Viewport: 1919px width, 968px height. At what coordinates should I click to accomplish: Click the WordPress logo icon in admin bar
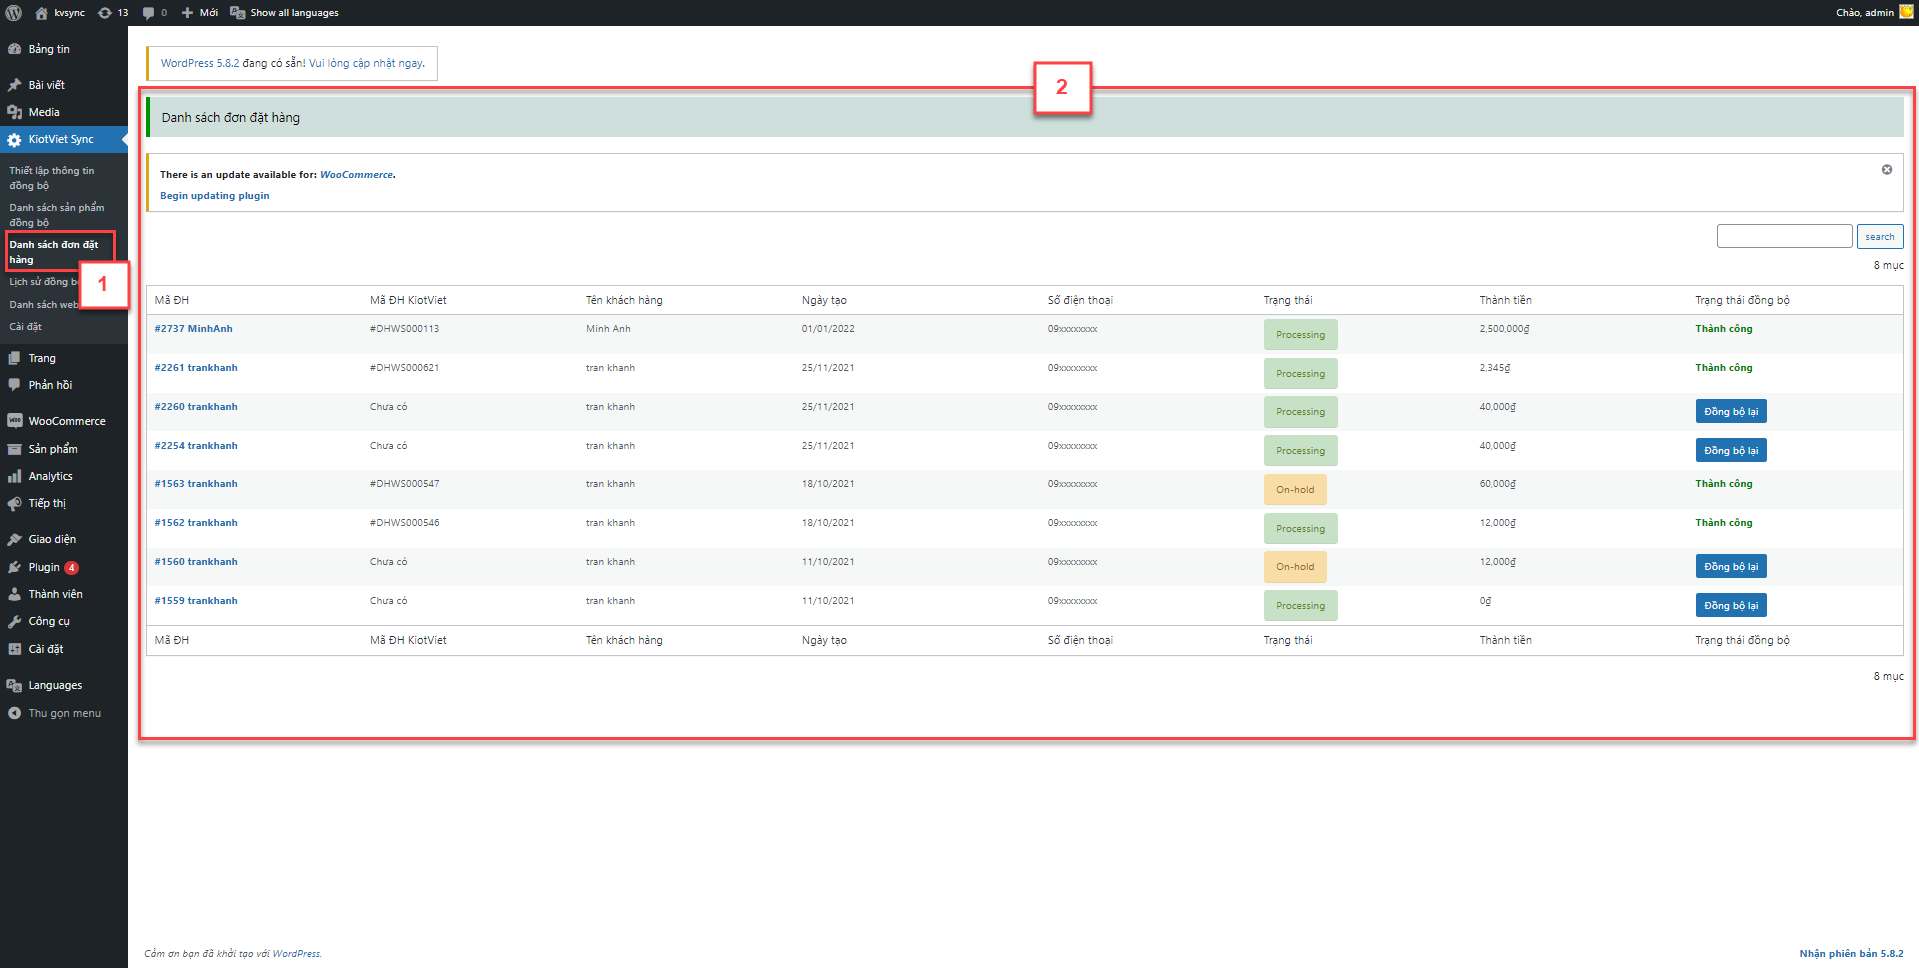[14, 13]
